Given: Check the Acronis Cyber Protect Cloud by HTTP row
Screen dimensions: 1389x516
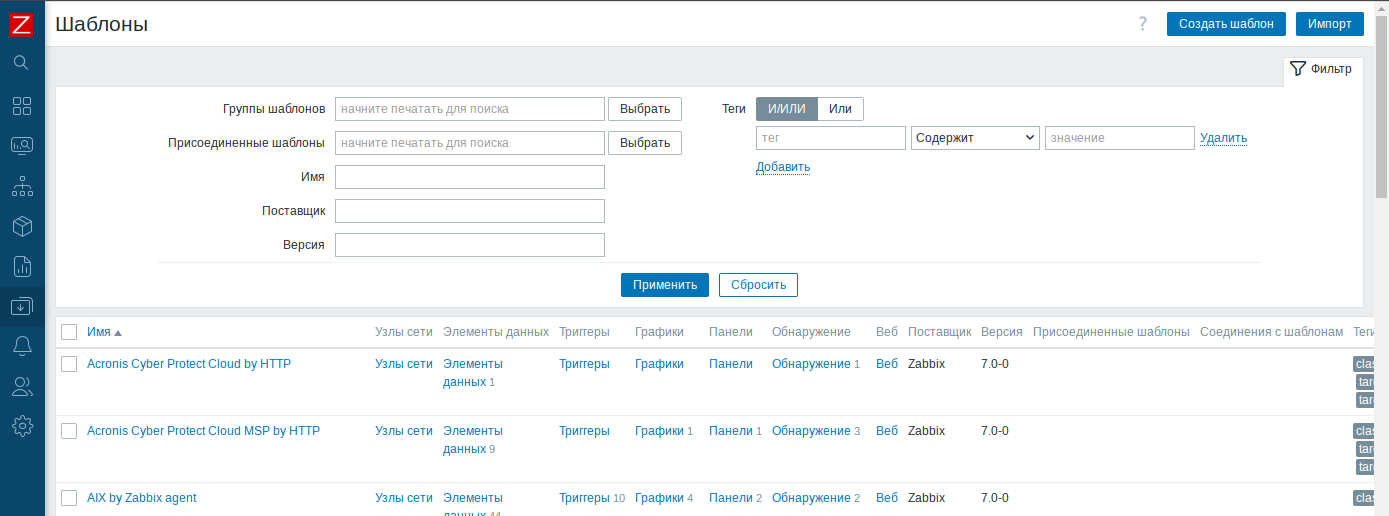Looking at the screenshot, I should 69,364.
